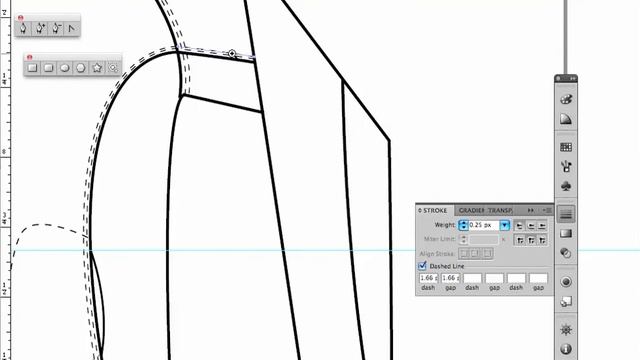Toggle the Stroke panel dock icon
The width and height of the screenshot is (640, 360).
point(566,214)
